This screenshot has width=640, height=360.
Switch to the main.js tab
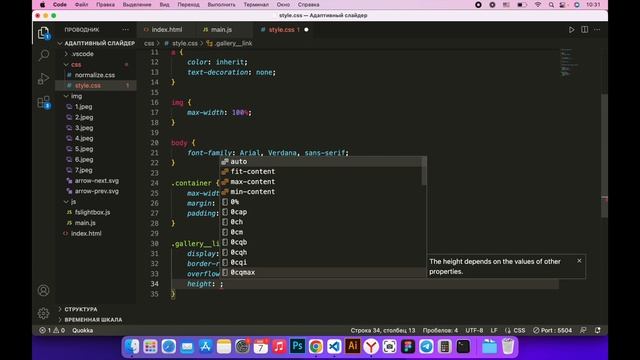(222, 29)
